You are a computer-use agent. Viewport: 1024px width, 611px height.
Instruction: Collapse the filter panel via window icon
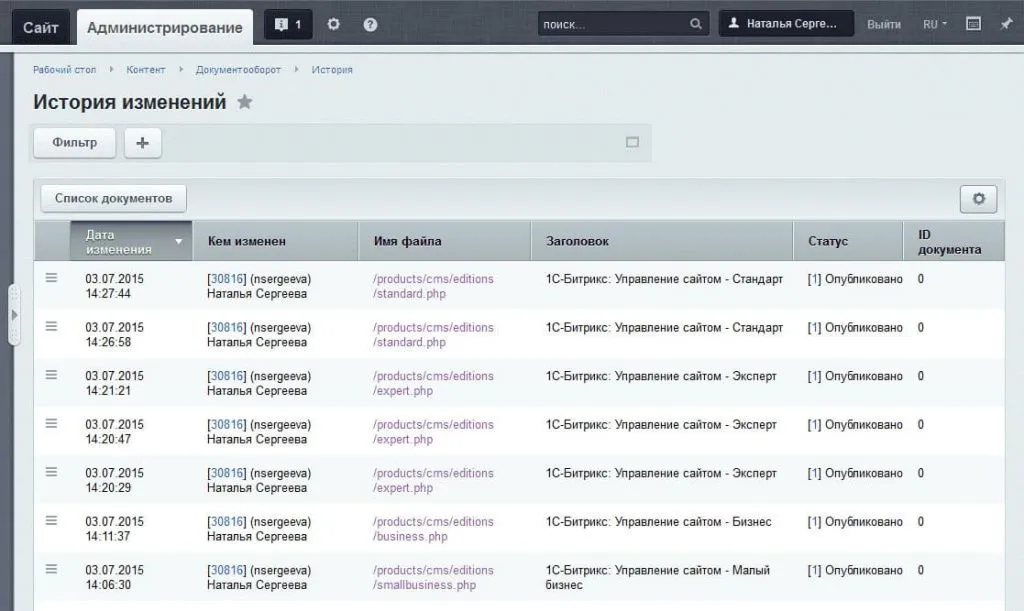(632, 142)
